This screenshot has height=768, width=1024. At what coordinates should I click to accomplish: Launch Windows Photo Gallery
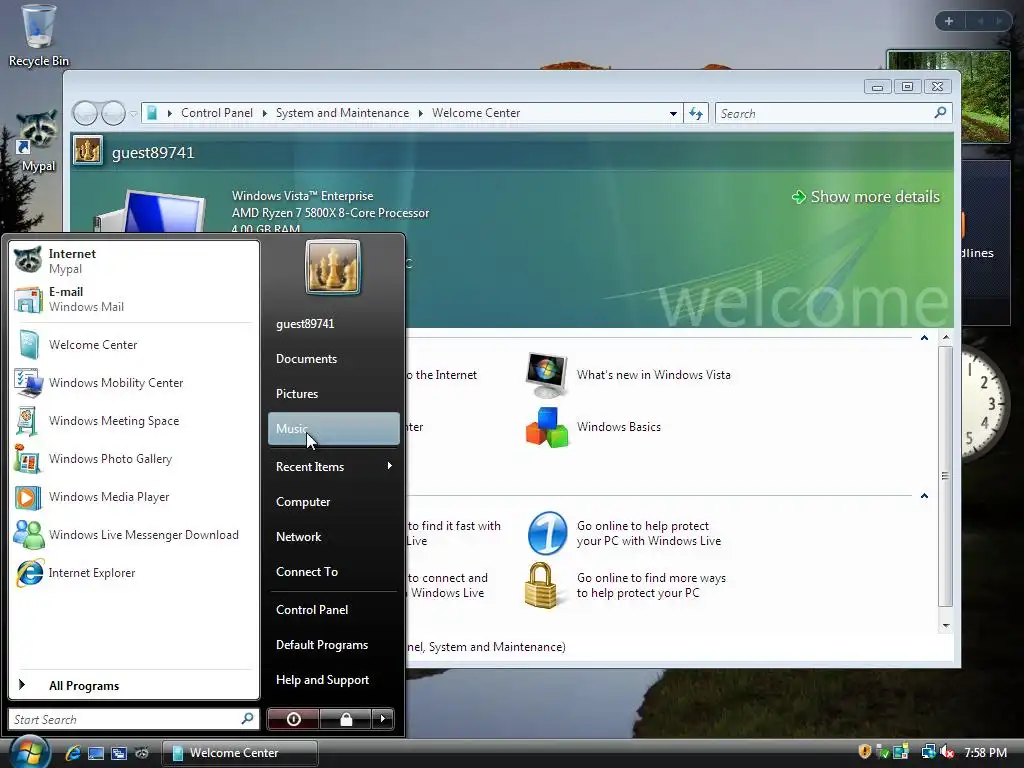134,458
